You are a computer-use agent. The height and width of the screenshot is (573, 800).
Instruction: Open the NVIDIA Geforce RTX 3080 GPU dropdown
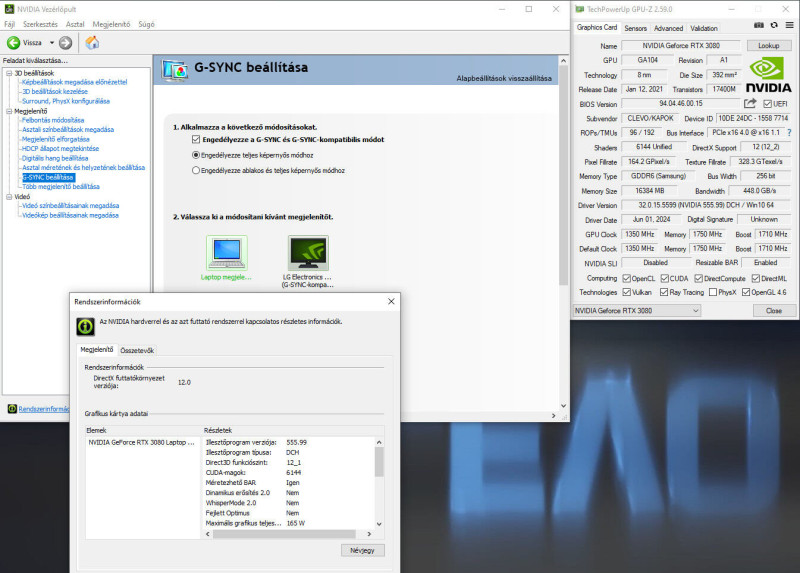(636, 310)
